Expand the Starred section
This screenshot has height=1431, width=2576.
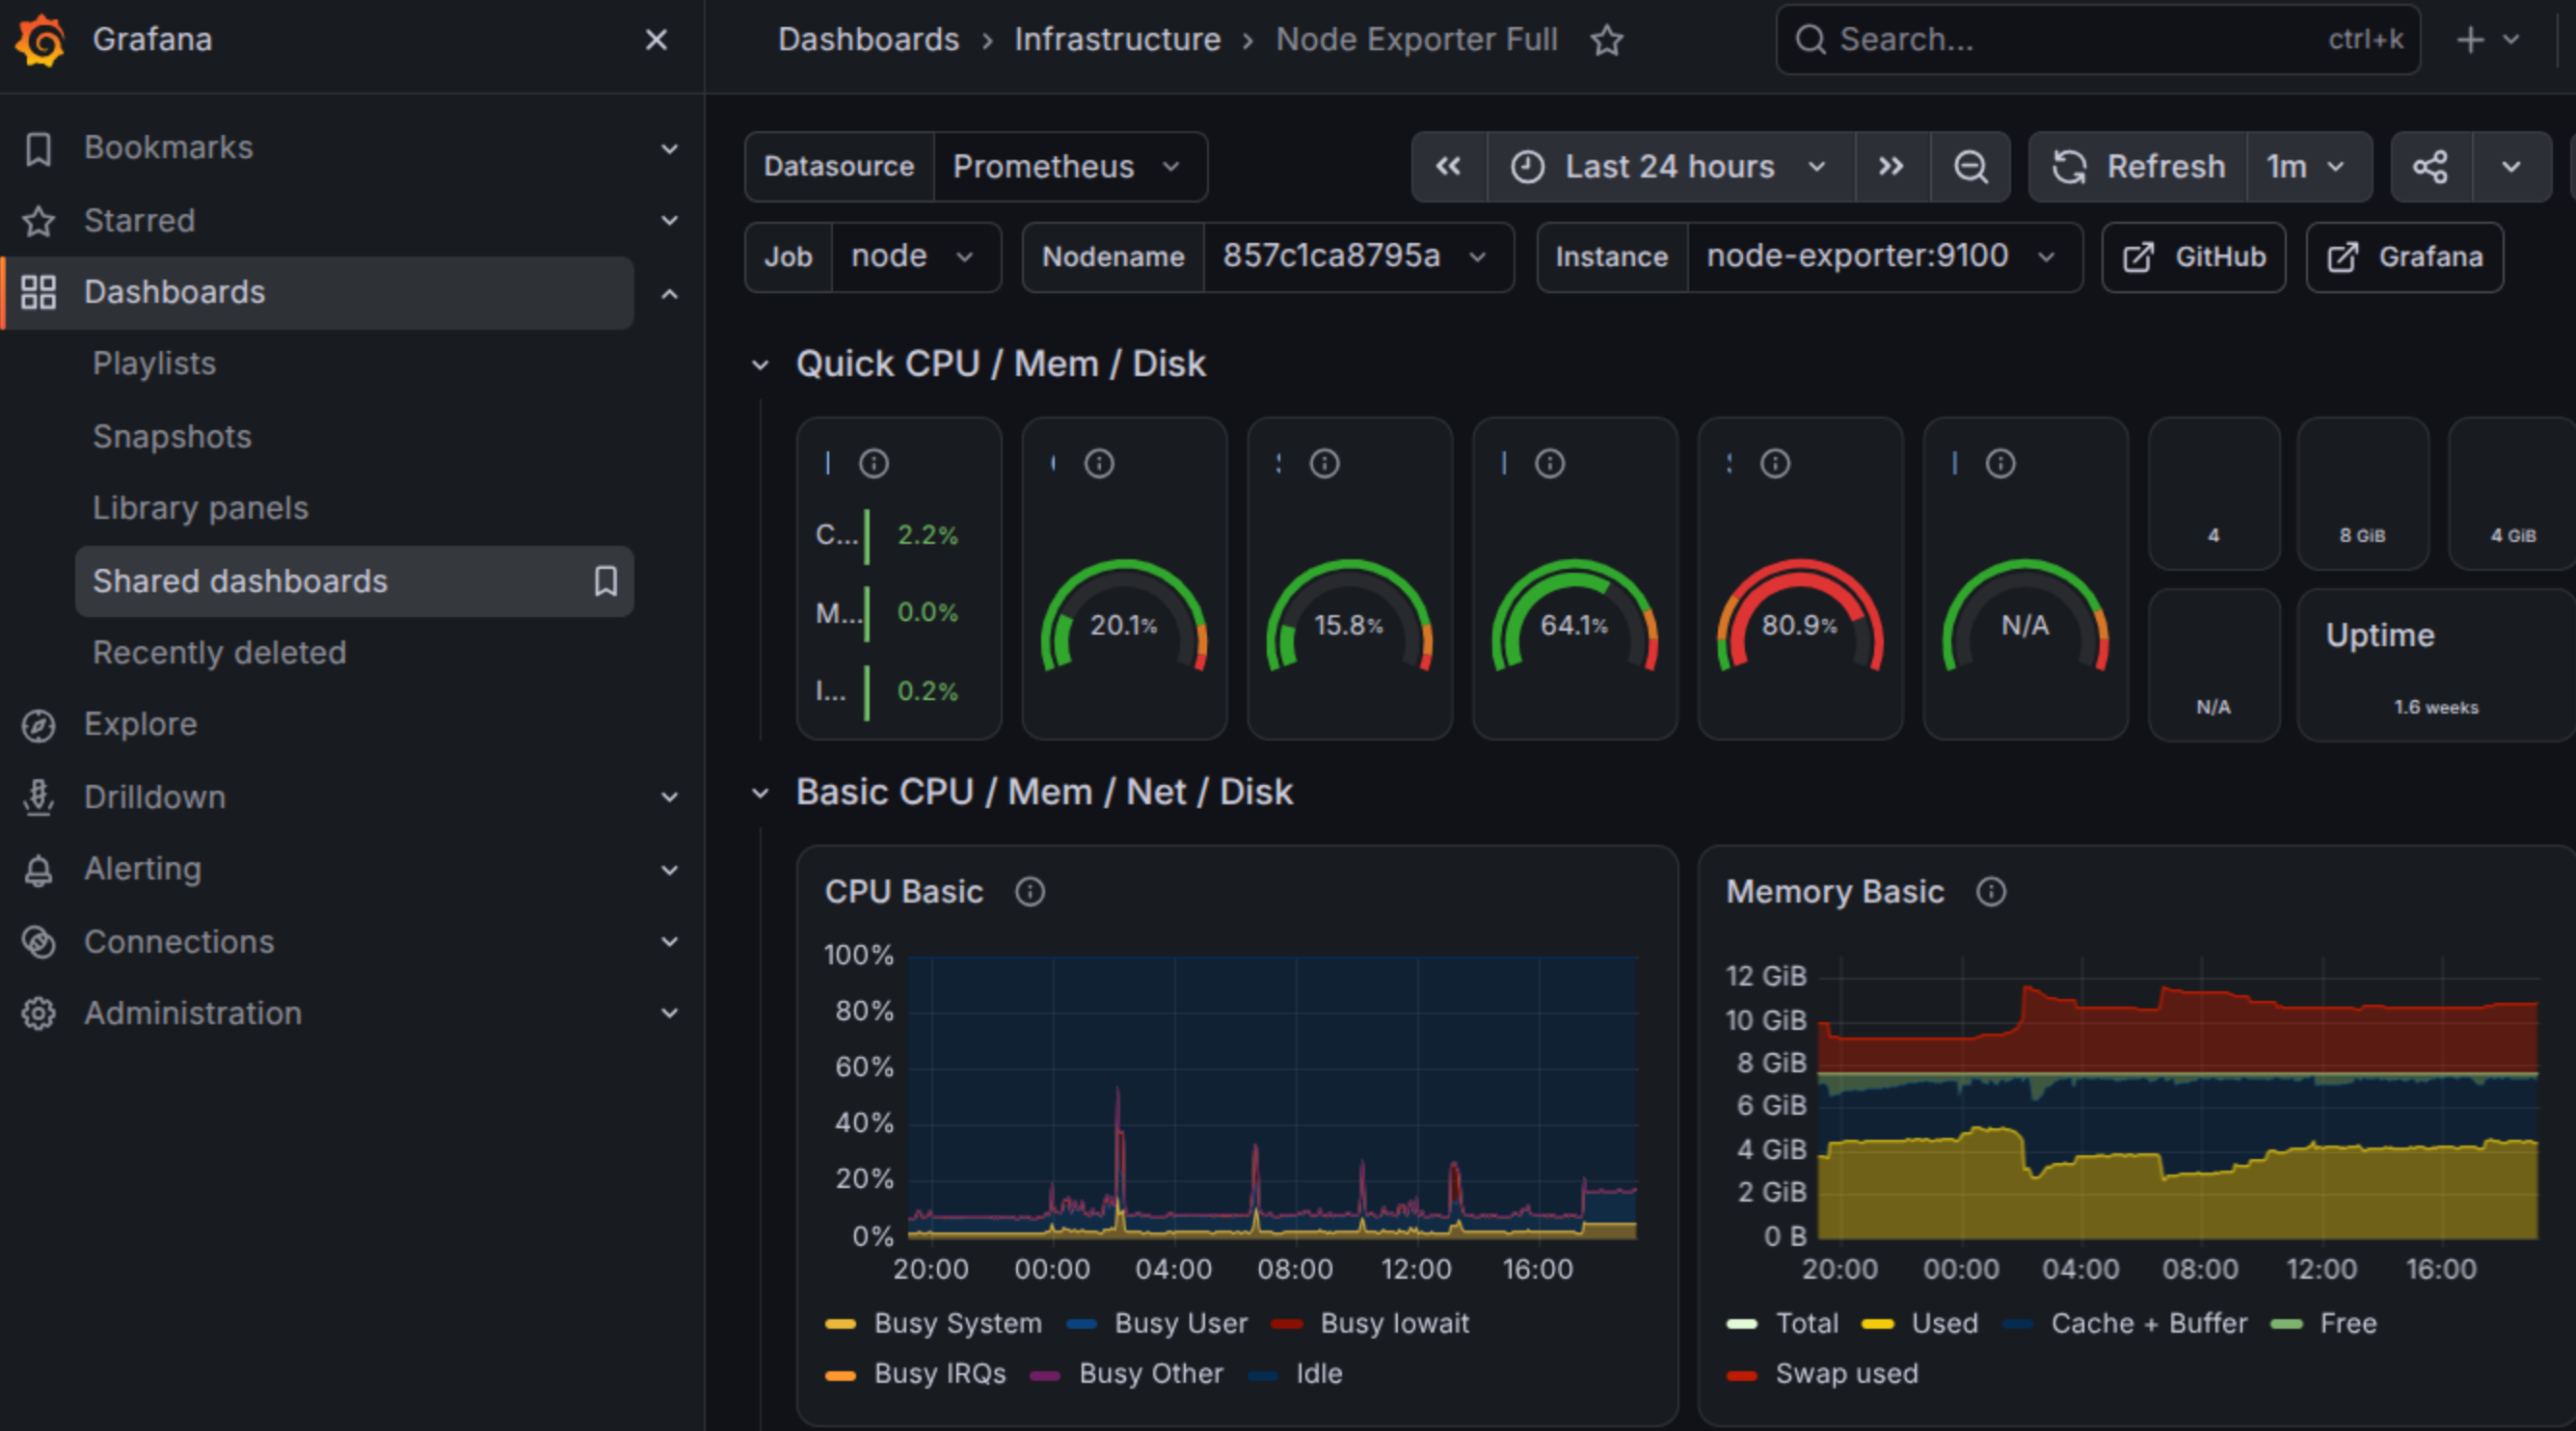pos(670,220)
